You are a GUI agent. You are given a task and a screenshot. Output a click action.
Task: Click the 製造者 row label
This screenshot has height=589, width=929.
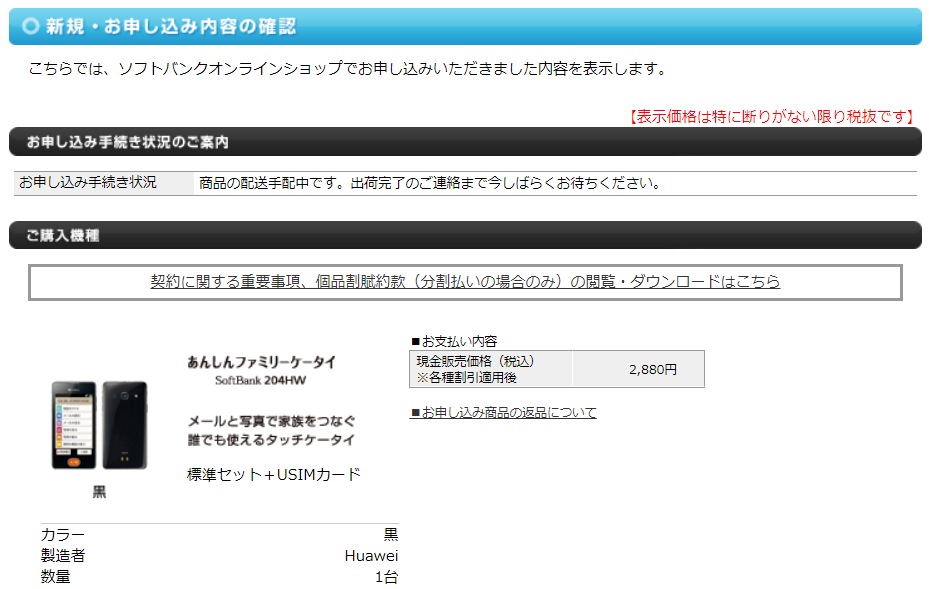[x=63, y=556]
